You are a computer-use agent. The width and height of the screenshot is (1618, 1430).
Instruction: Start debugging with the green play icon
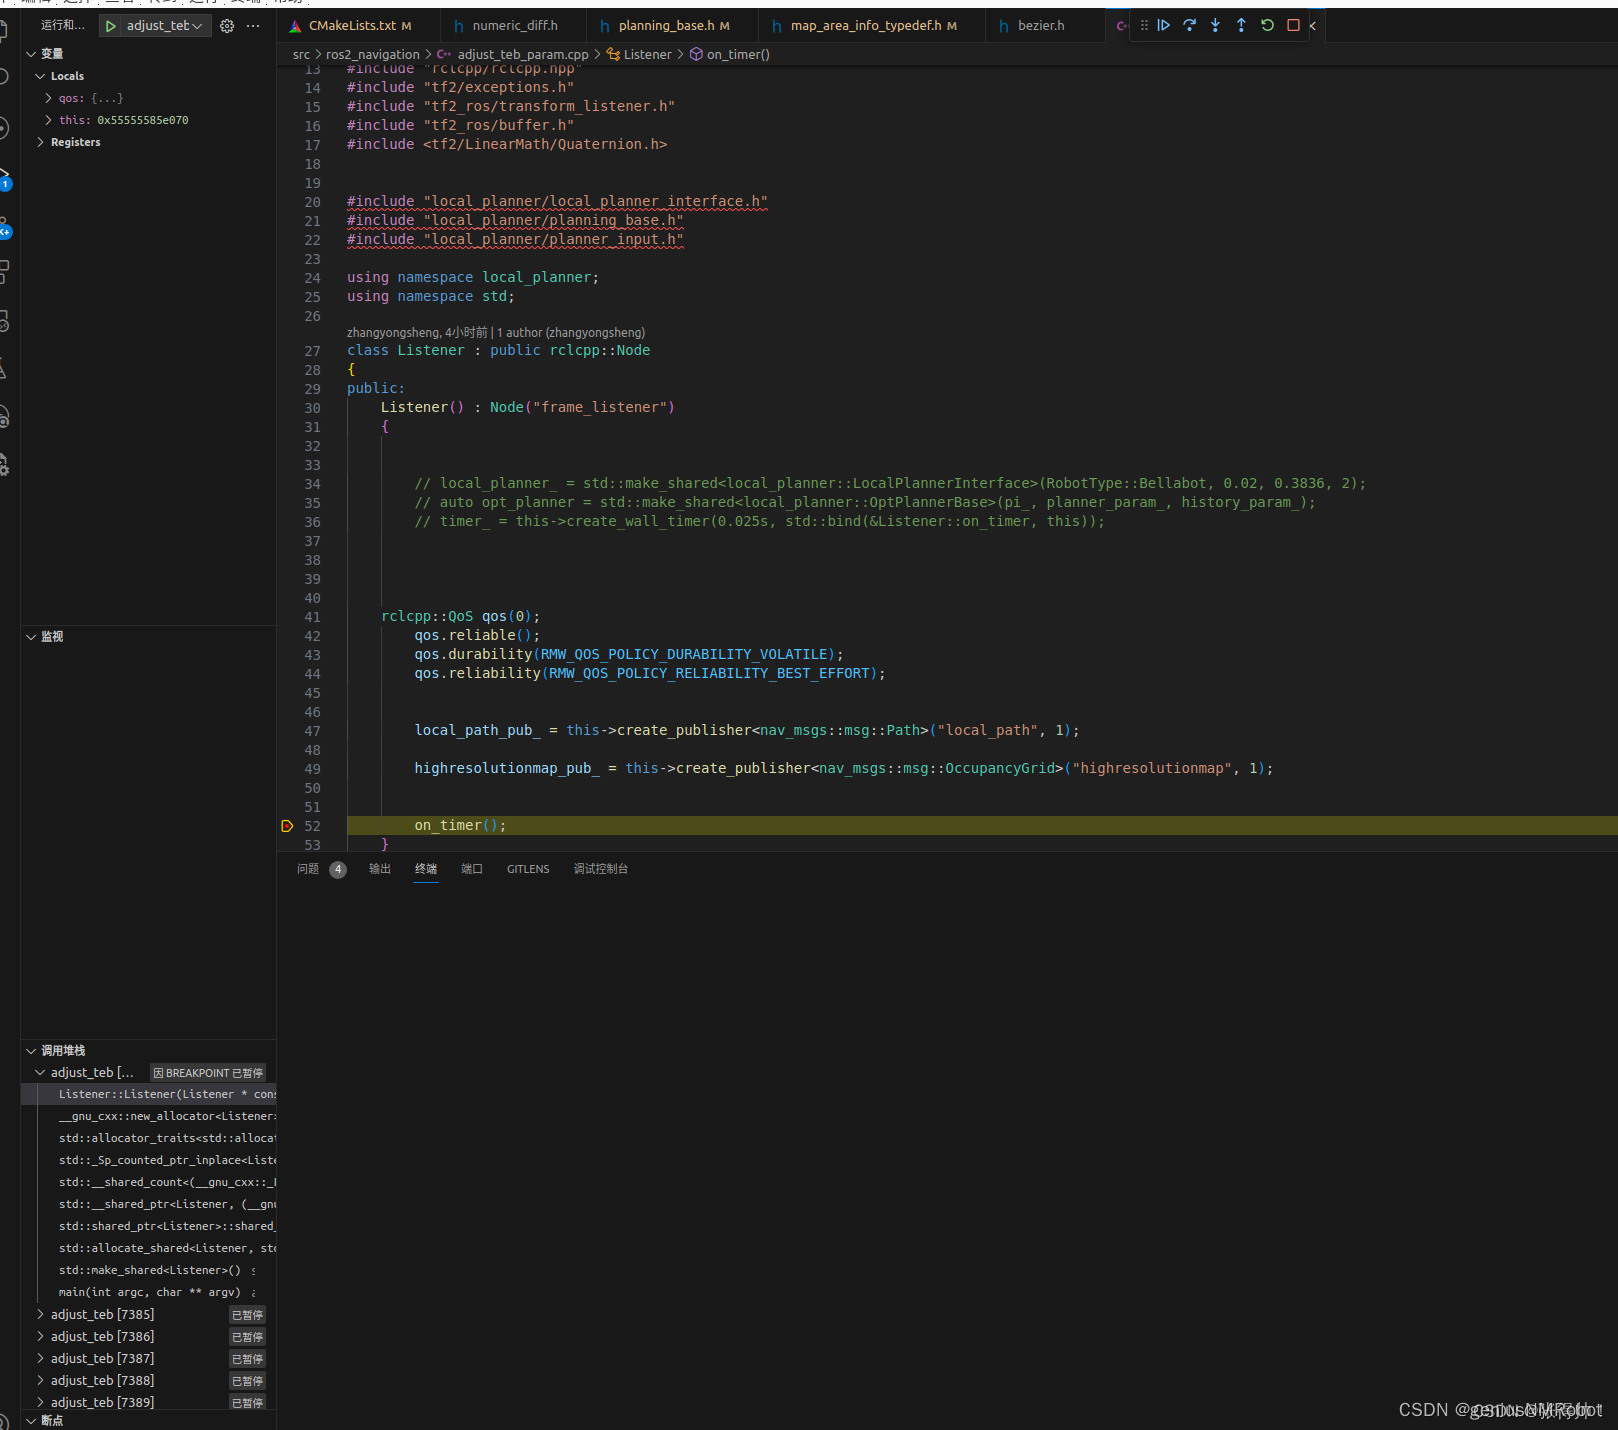tap(111, 26)
